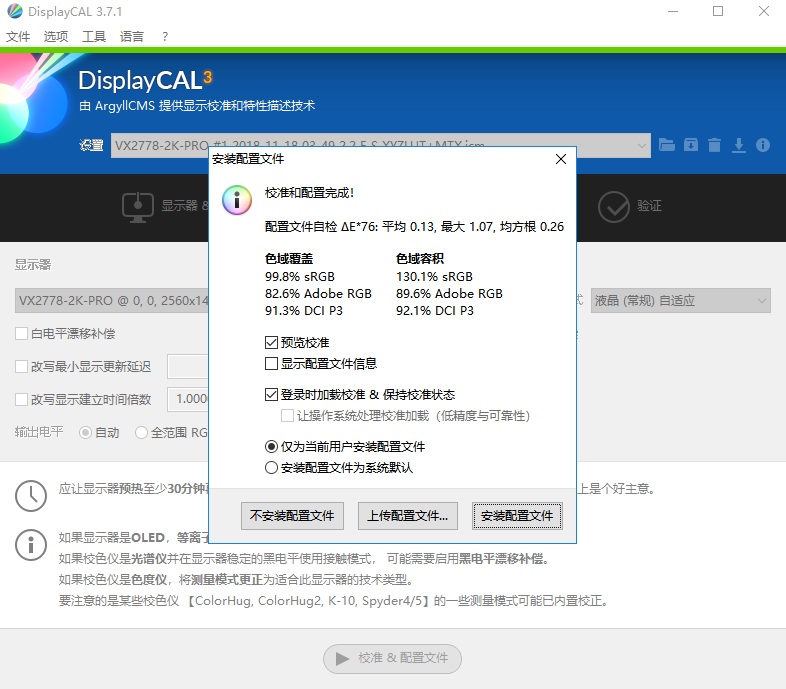Click the install profile download icon
This screenshot has height=689, width=786.
(x=738, y=145)
